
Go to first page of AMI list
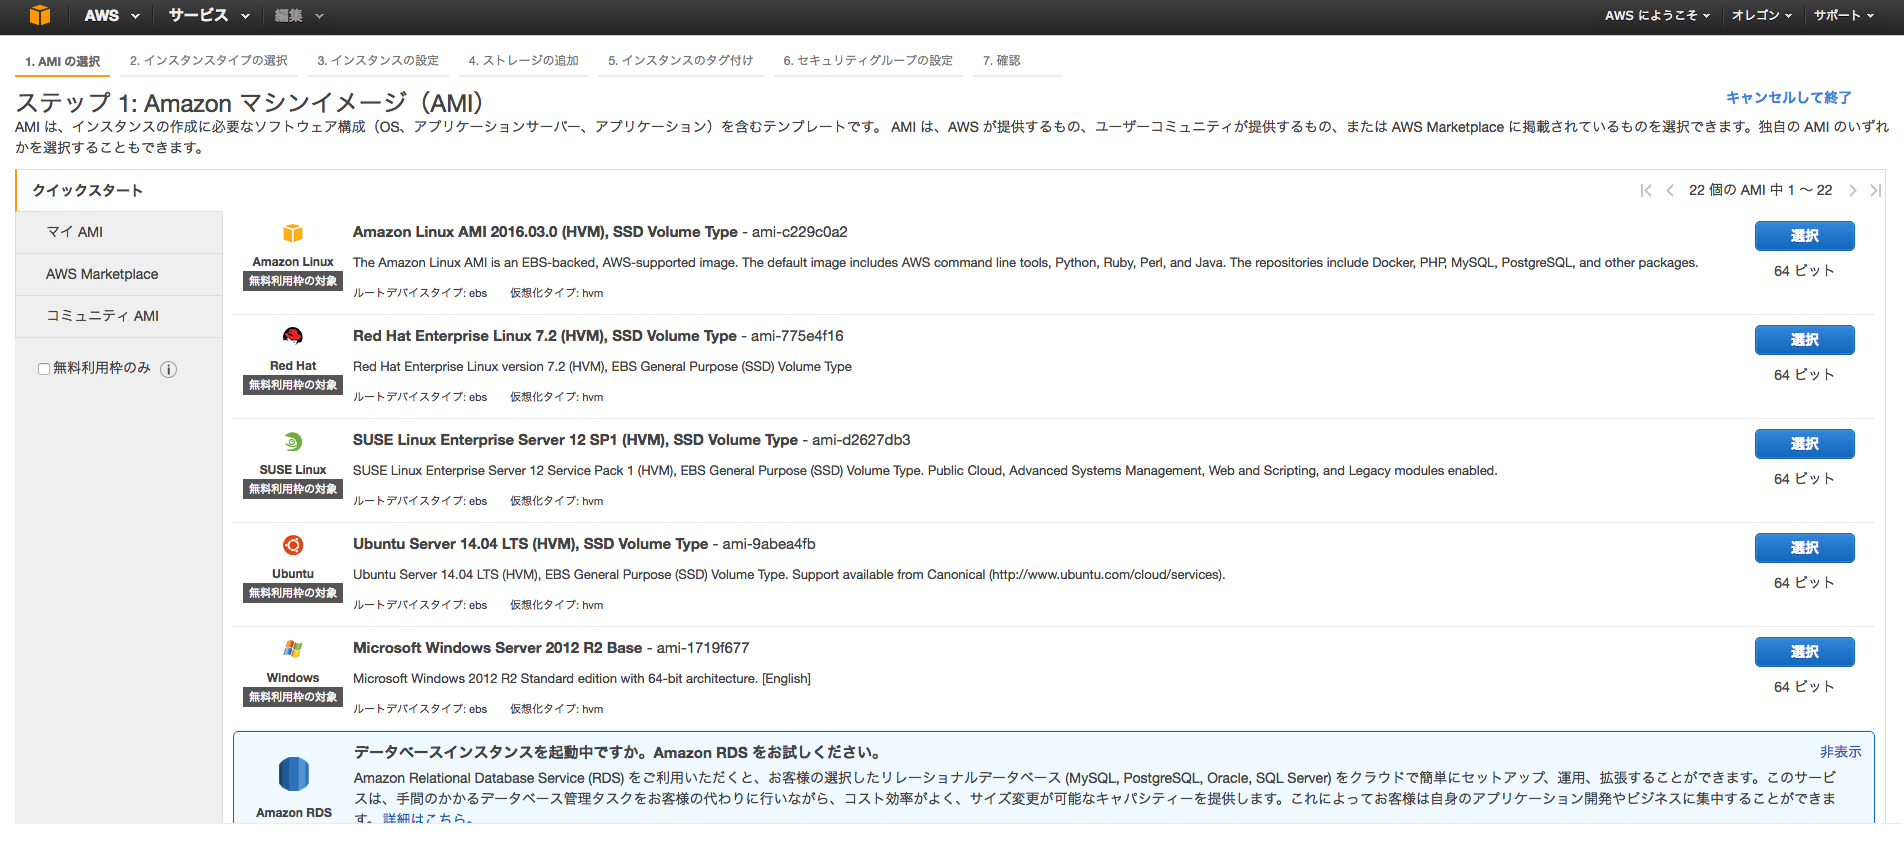coord(1646,190)
